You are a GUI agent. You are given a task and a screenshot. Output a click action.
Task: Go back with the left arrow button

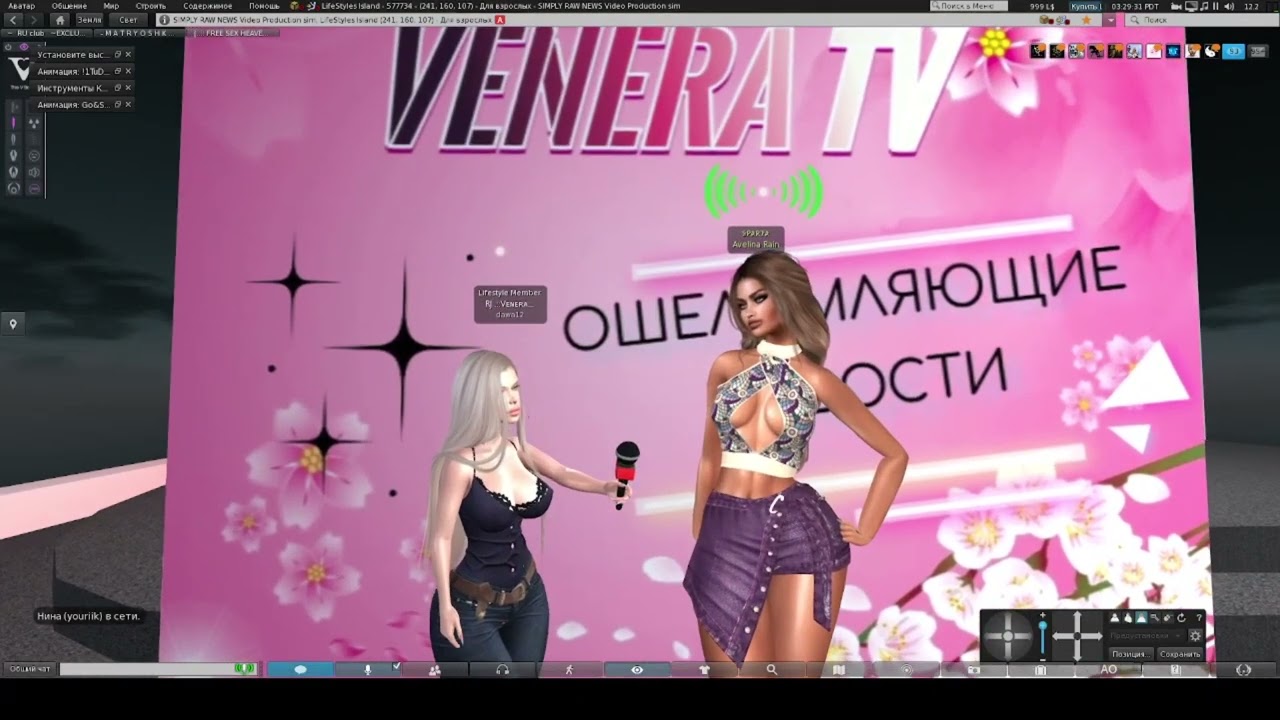[14, 20]
